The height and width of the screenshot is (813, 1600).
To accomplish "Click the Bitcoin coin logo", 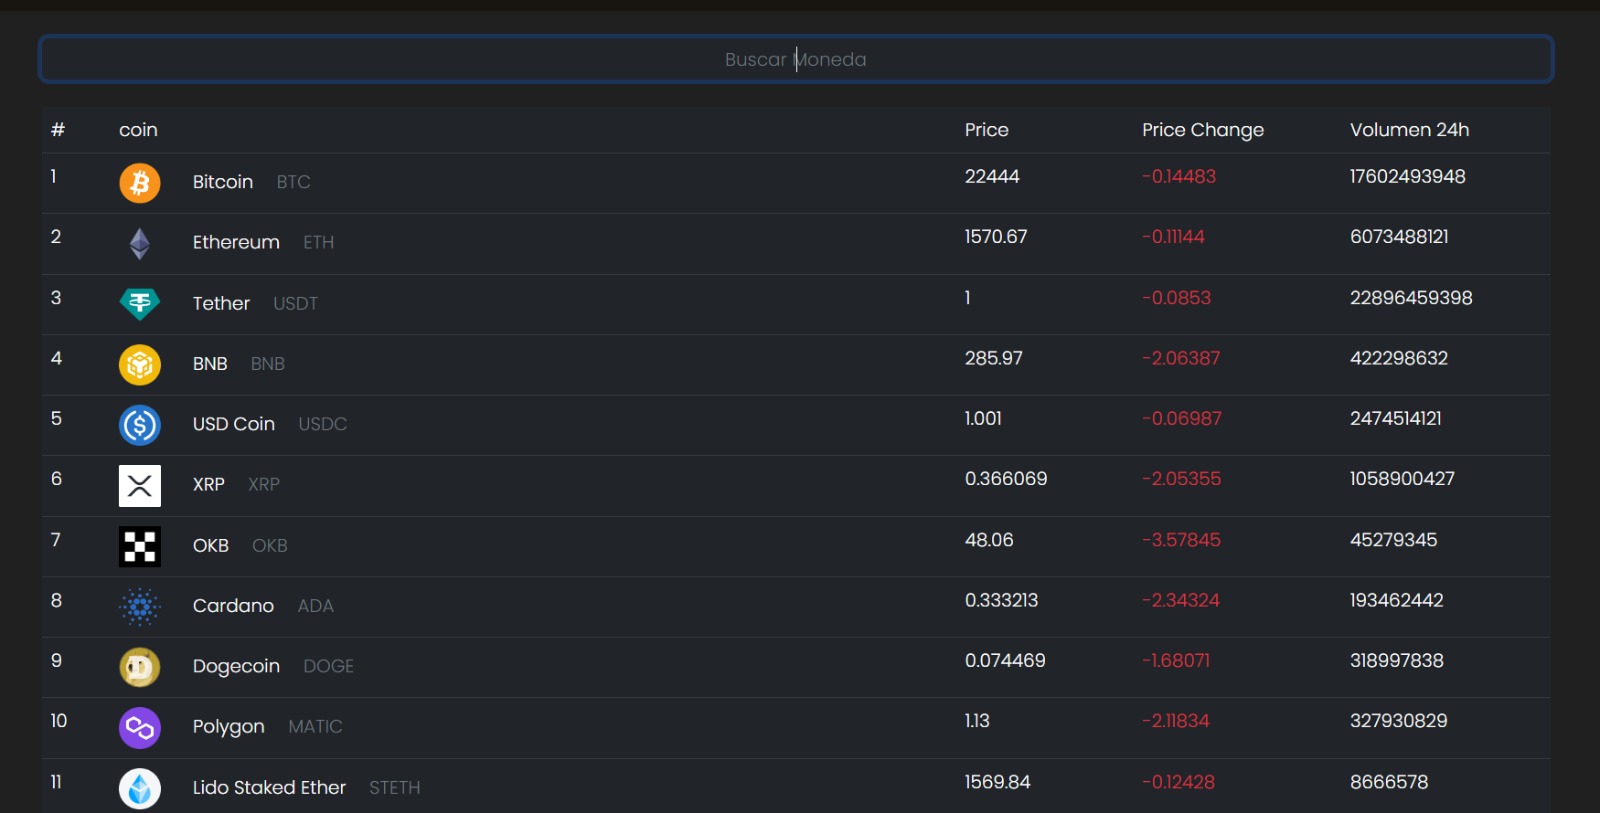I will (x=140, y=183).
